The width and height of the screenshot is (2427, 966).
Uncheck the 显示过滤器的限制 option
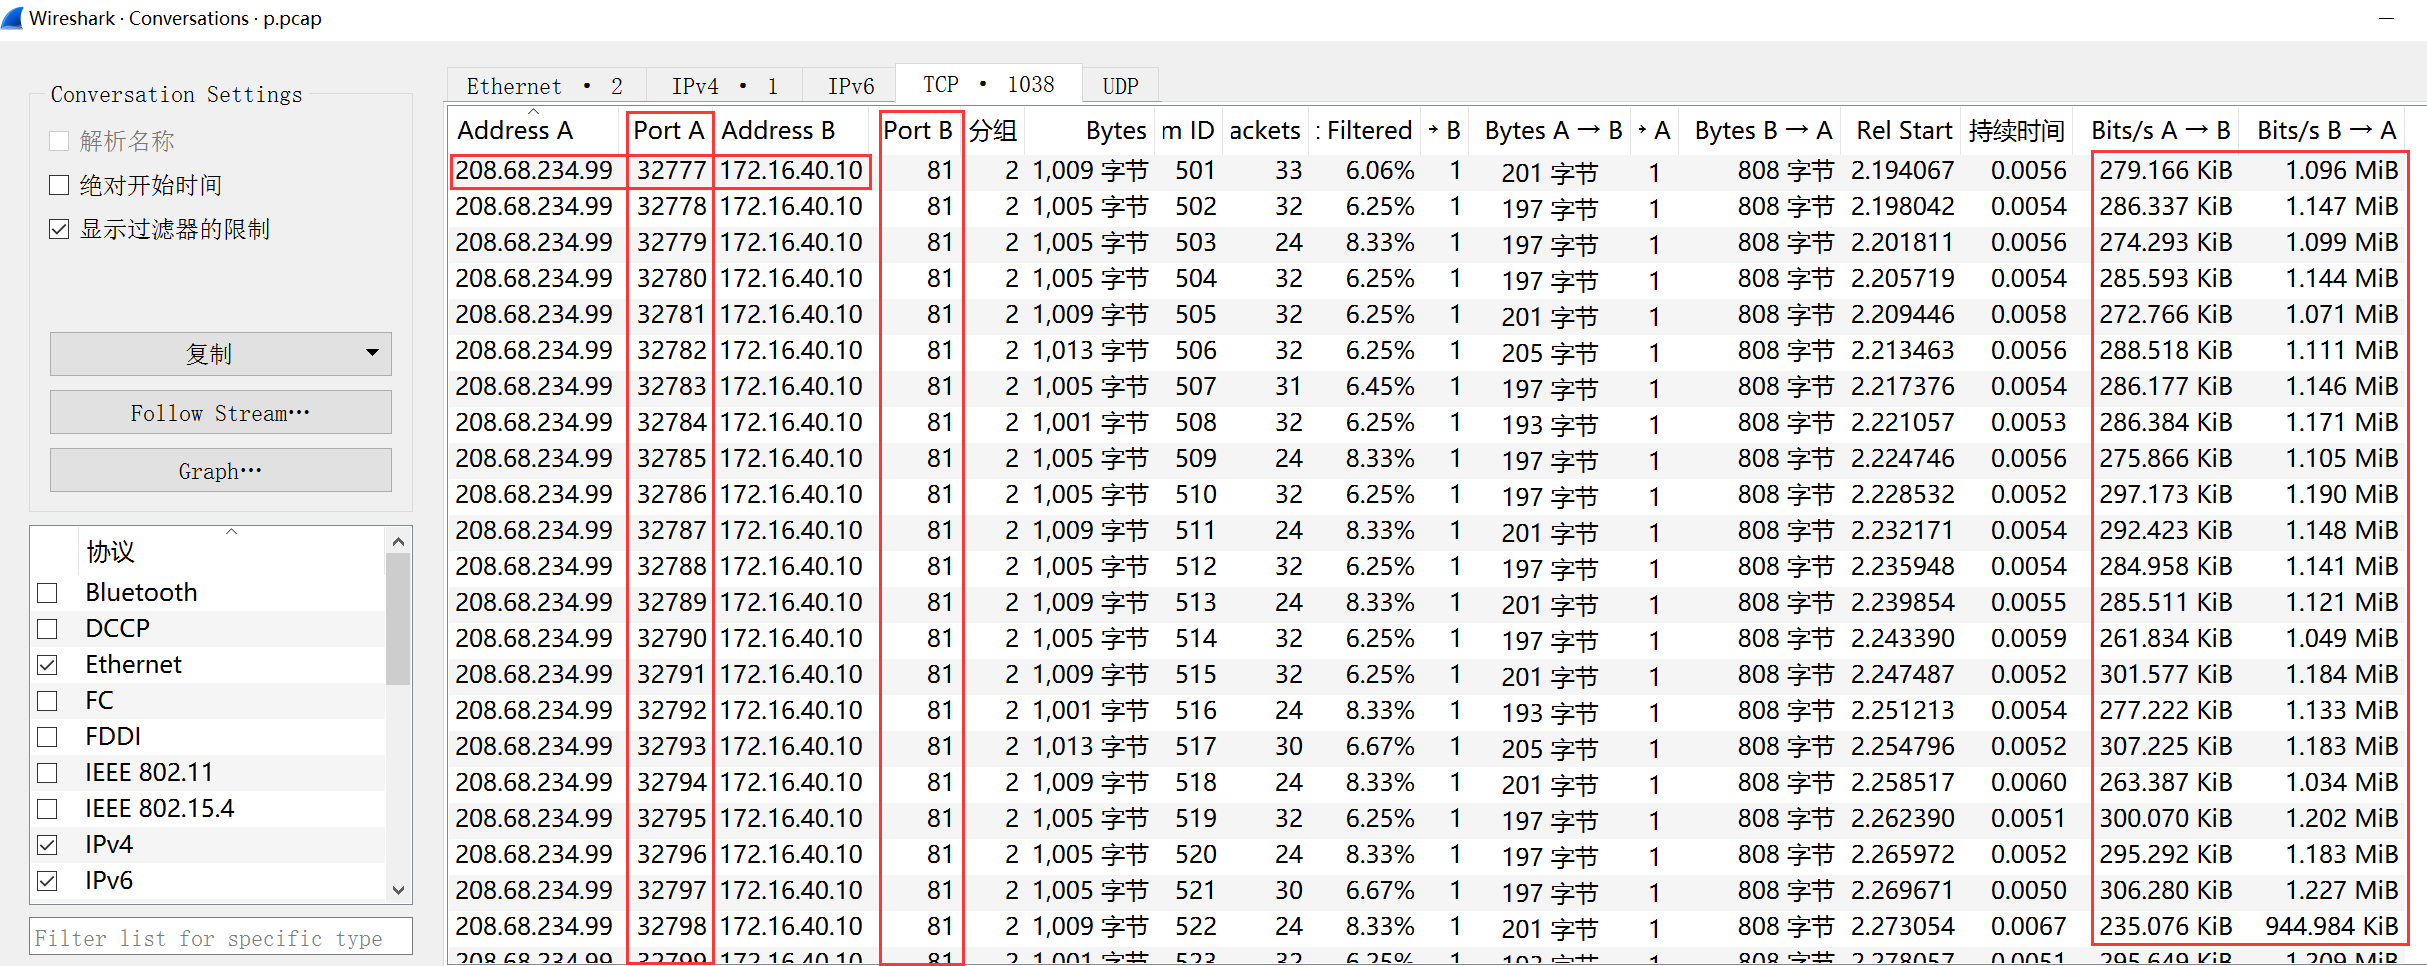click(x=60, y=229)
